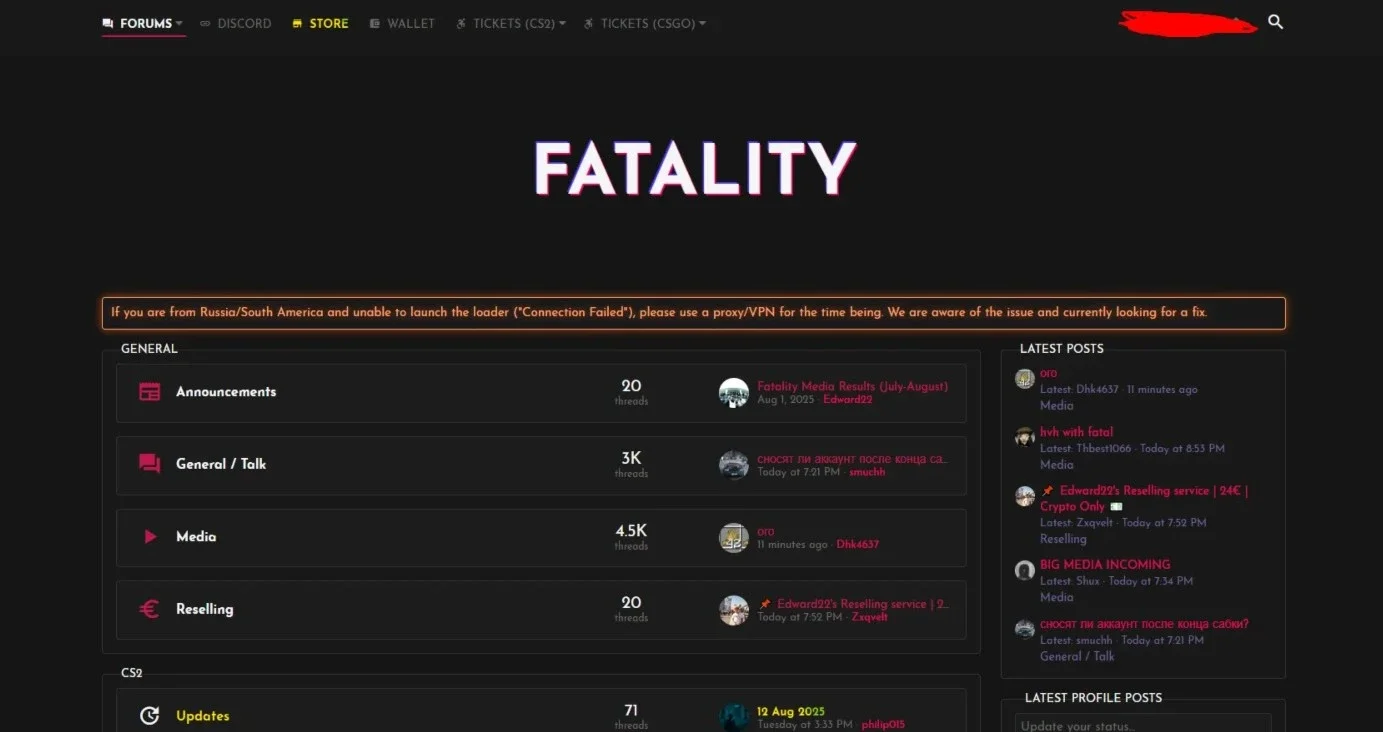Open 'Edward22's Reselling service | 24€' in Latest Posts

coord(1144,498)
